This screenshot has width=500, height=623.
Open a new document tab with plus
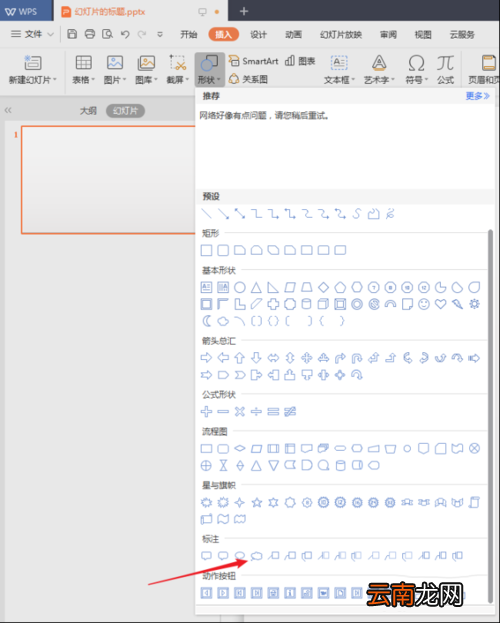point(244,12)
